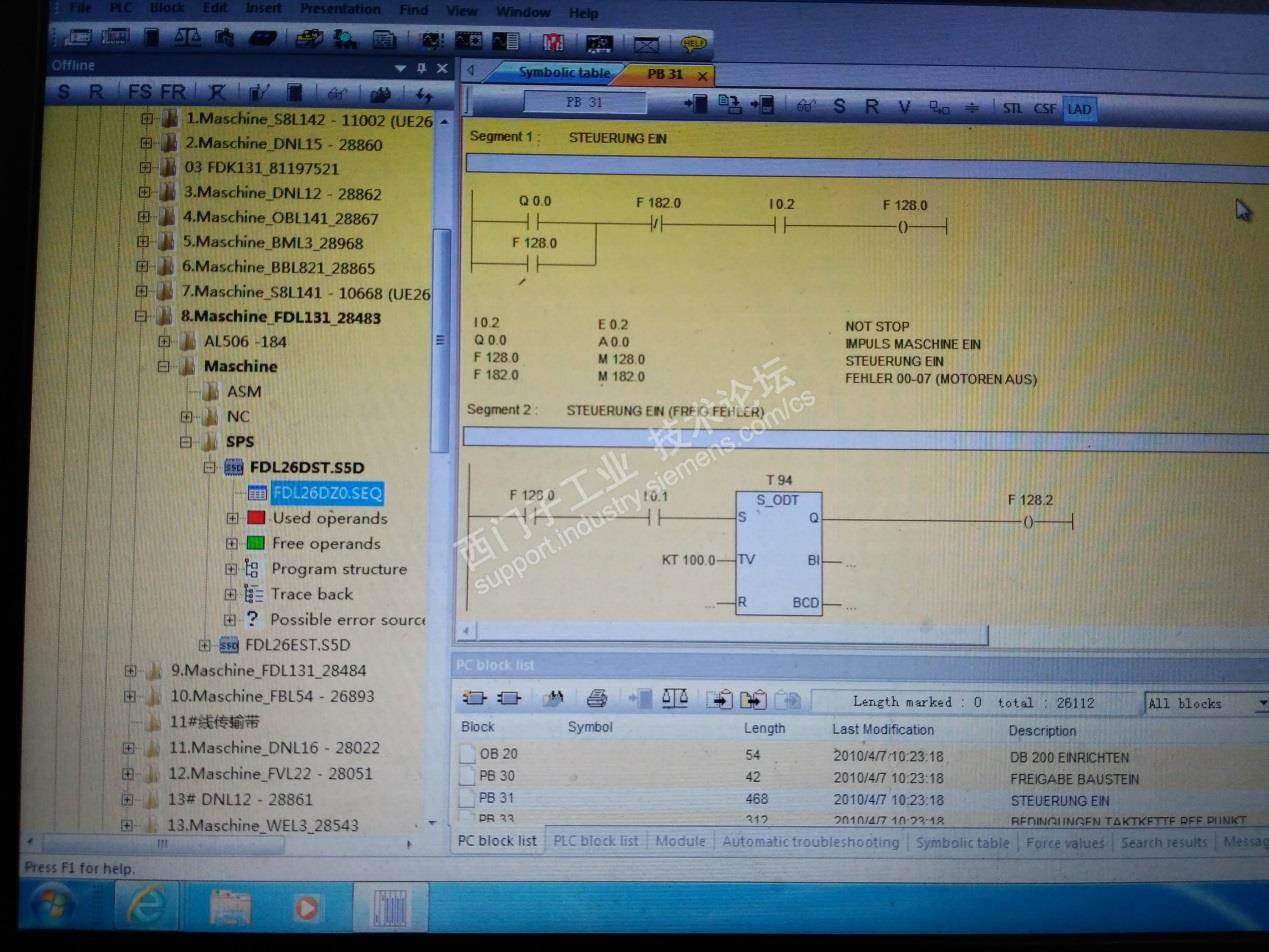Click the compare blocks scales icon in main toolbar
Viewport: 1269px width, 952px height.
click(187, 38)
